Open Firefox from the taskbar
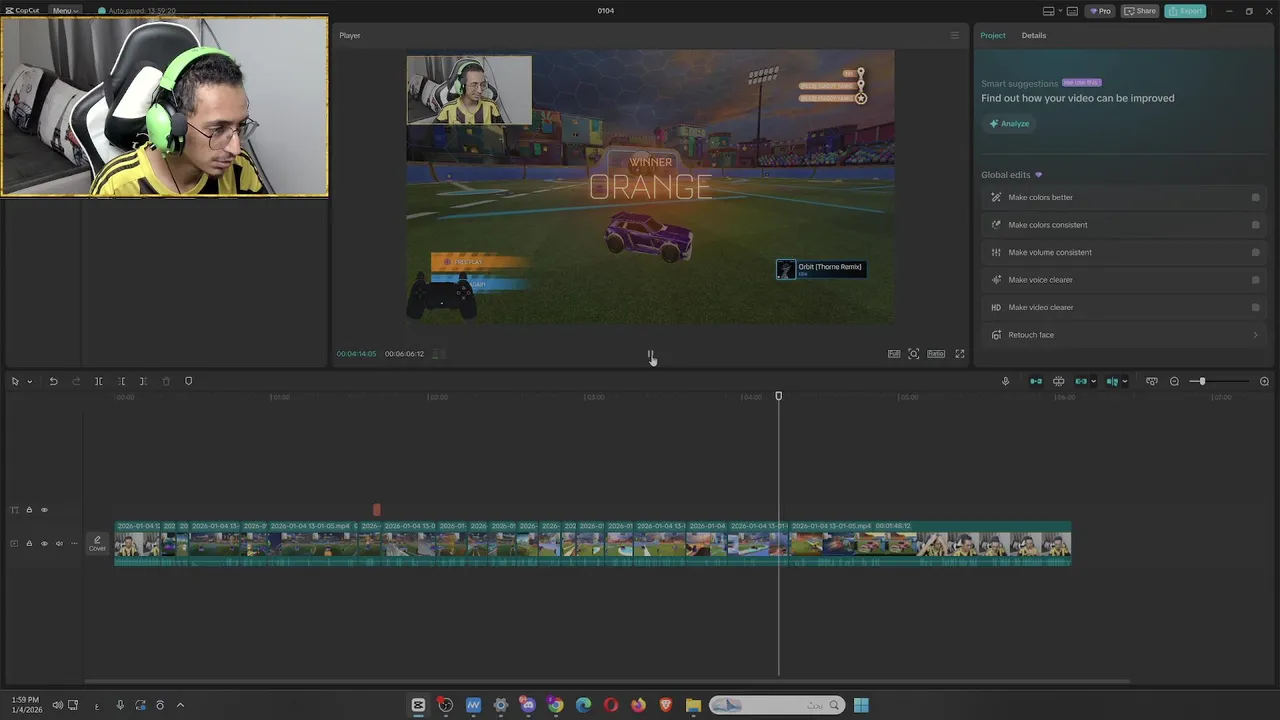1280x720 pixels. point(639,705)
